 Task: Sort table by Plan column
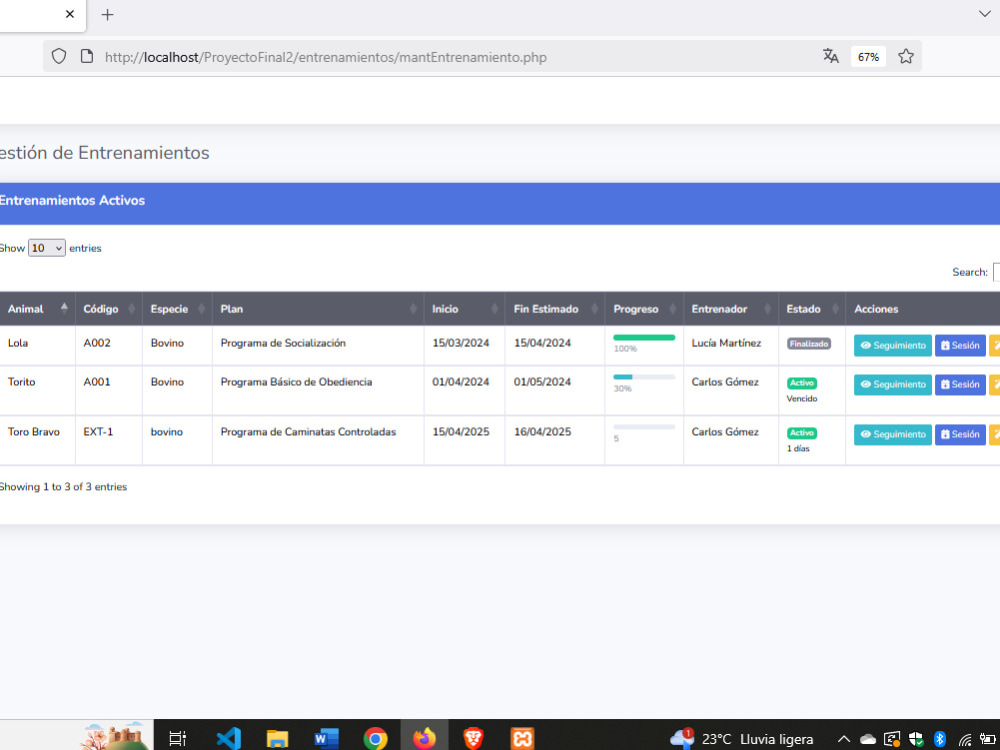(318, 309)
